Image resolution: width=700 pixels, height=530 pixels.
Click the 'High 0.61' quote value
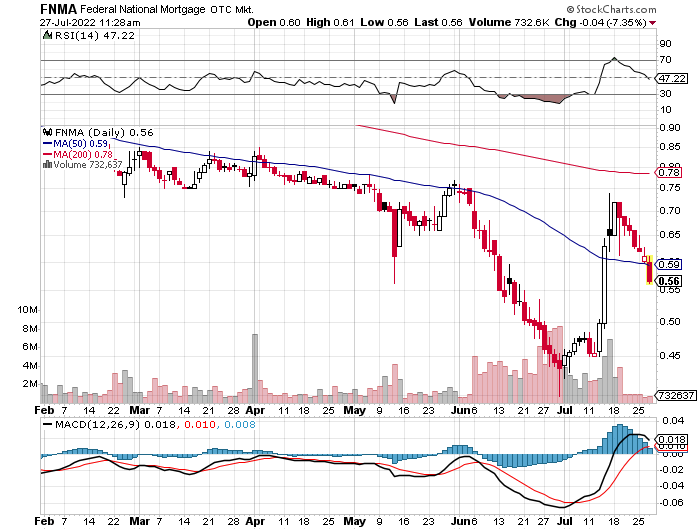330,22
